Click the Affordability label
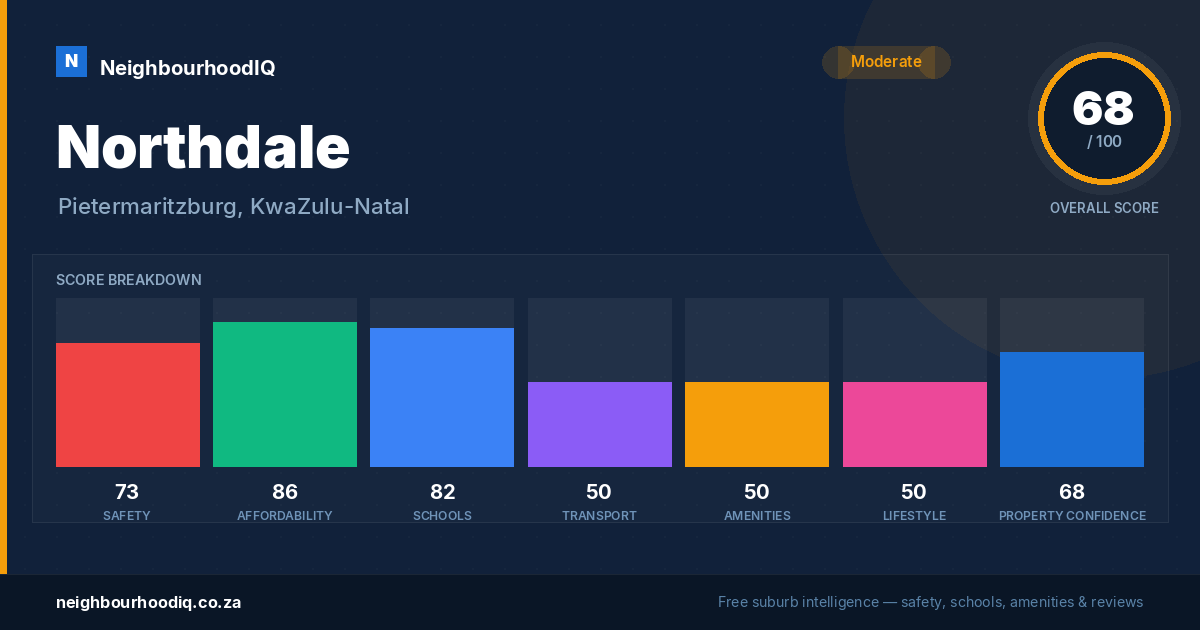This screenshot has height=630, width=1200. point(285,516)
